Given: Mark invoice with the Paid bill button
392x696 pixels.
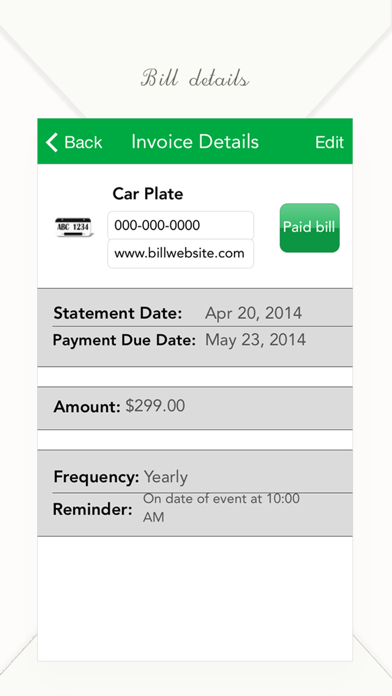Looking at the screenshot, I should [309, 228].
